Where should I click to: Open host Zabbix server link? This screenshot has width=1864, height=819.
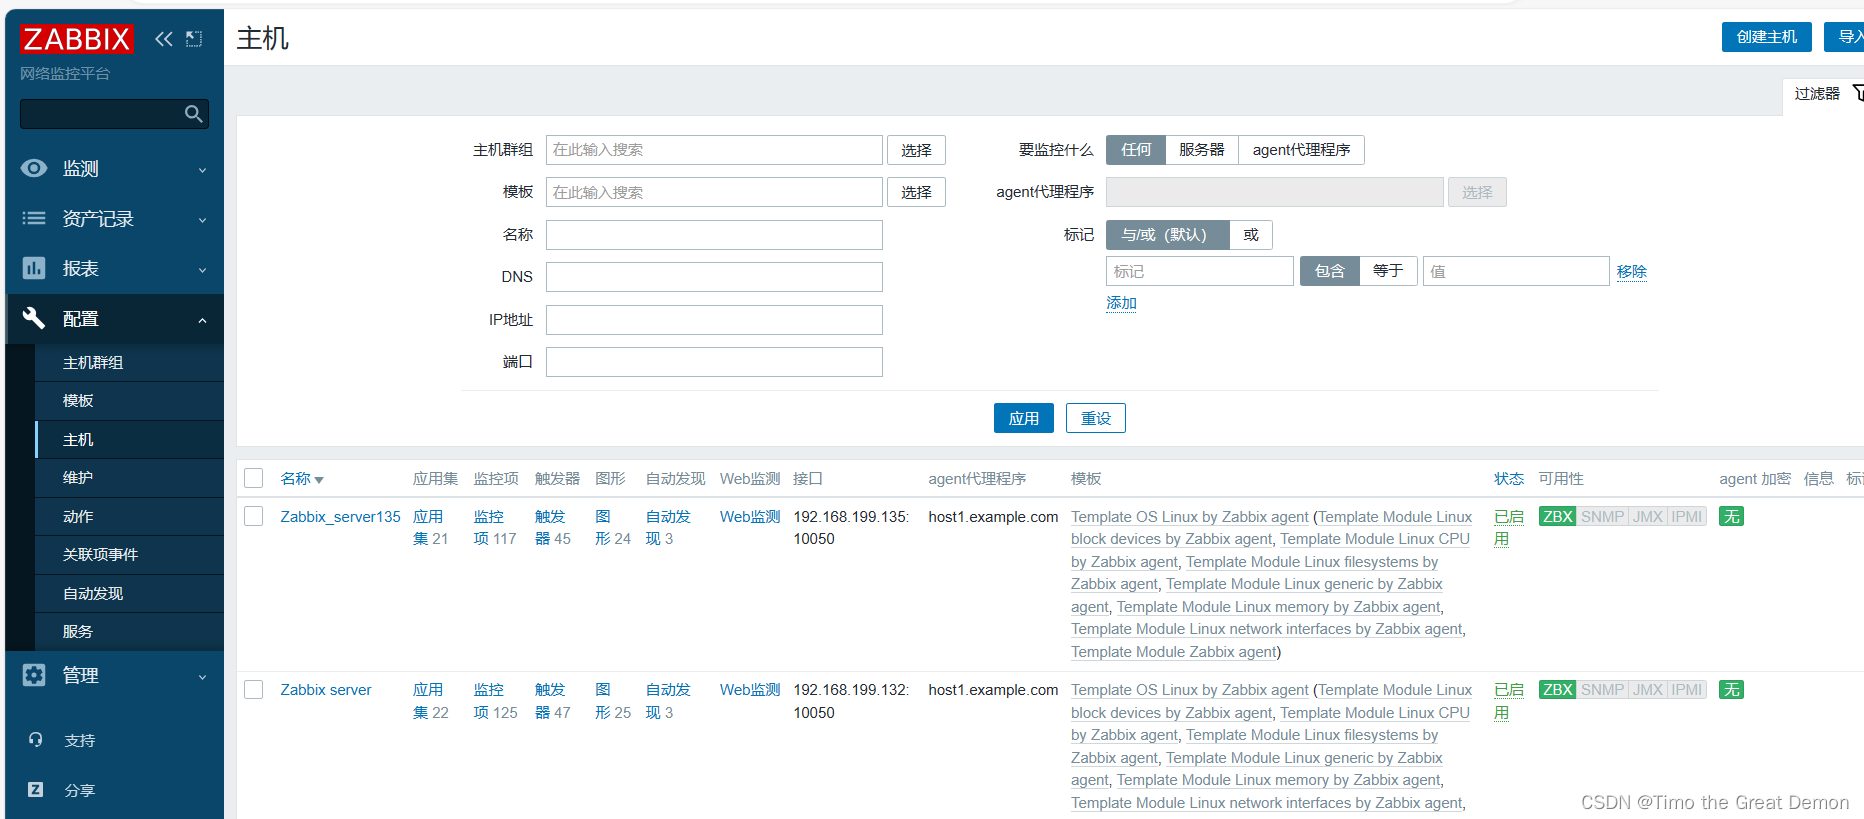[x=325, y=690]
